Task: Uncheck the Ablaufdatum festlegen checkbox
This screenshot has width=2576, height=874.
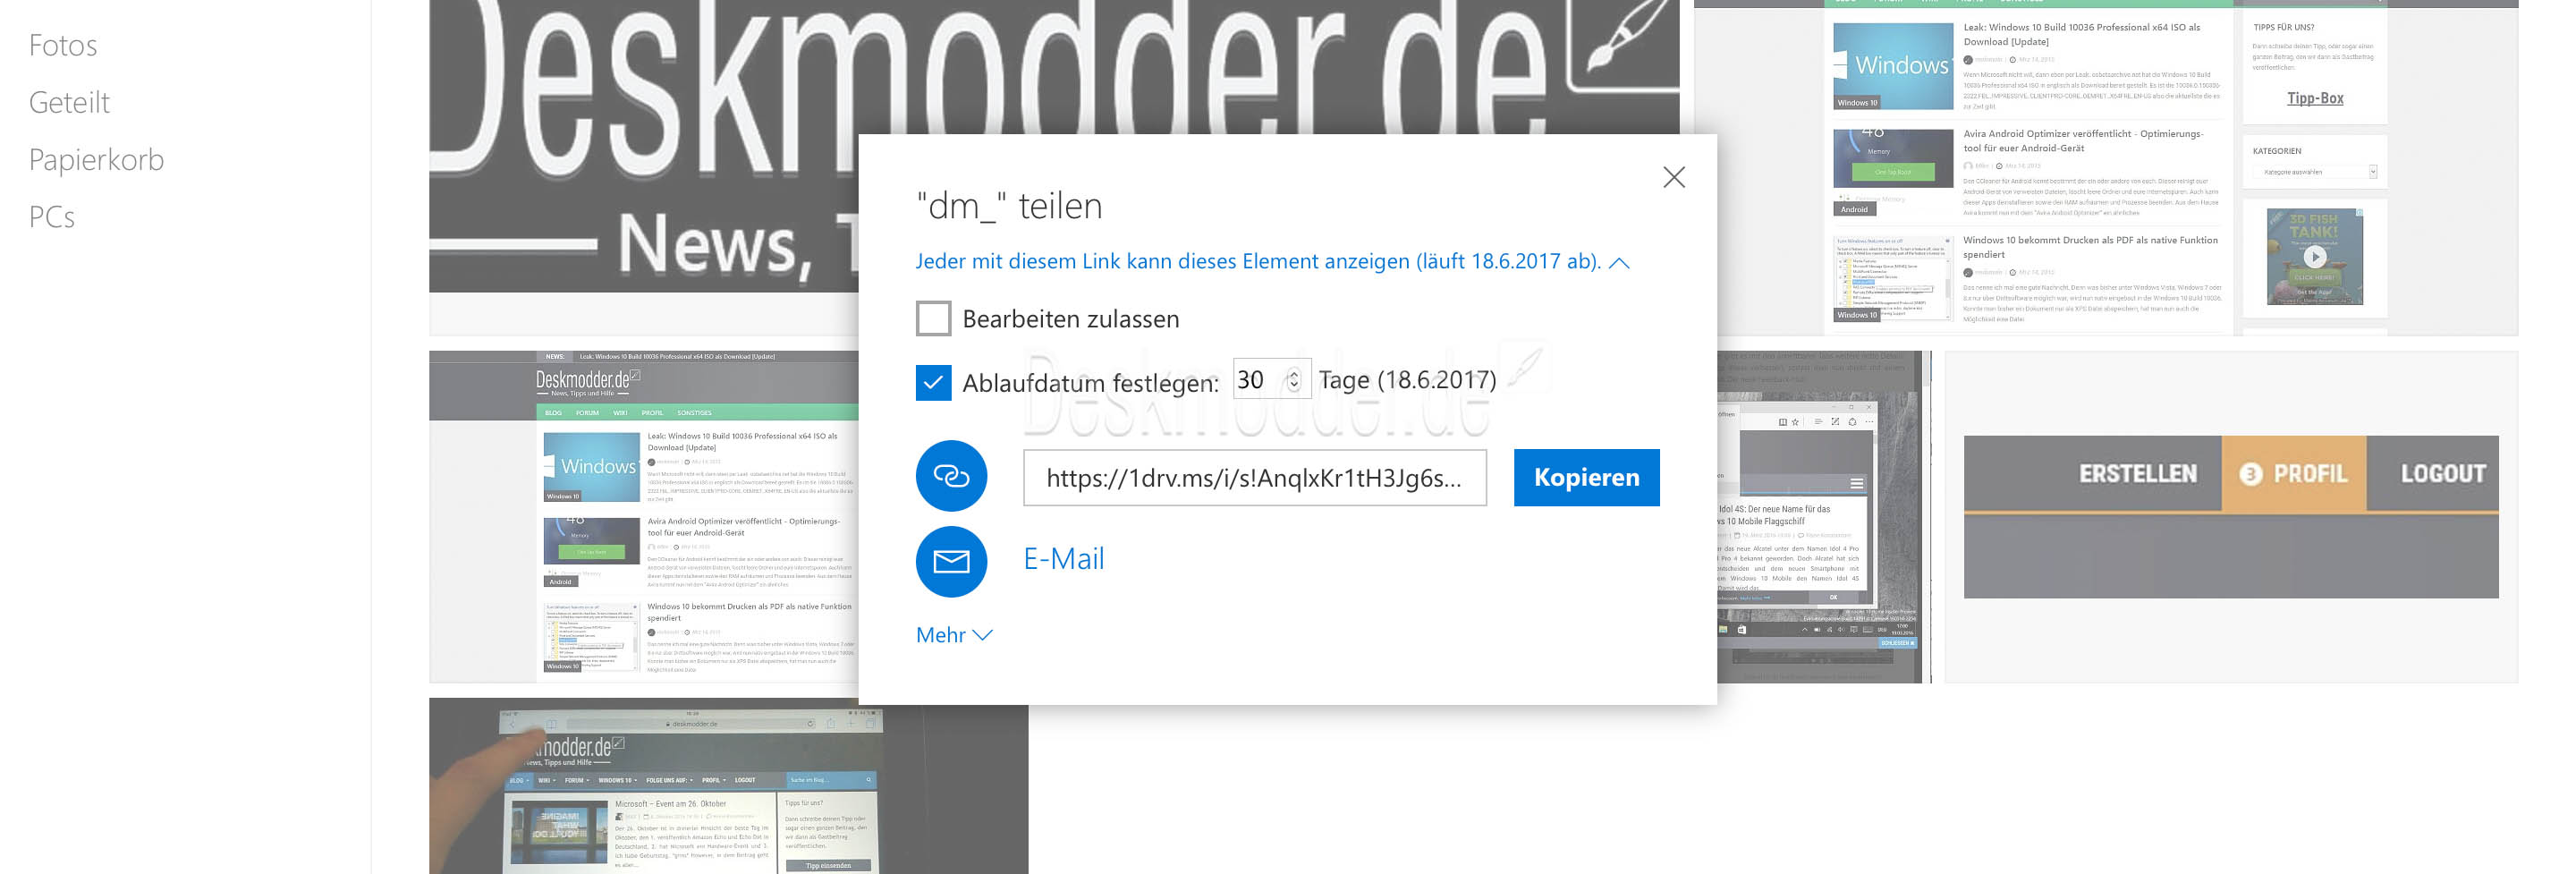Action: pos(933,382)
